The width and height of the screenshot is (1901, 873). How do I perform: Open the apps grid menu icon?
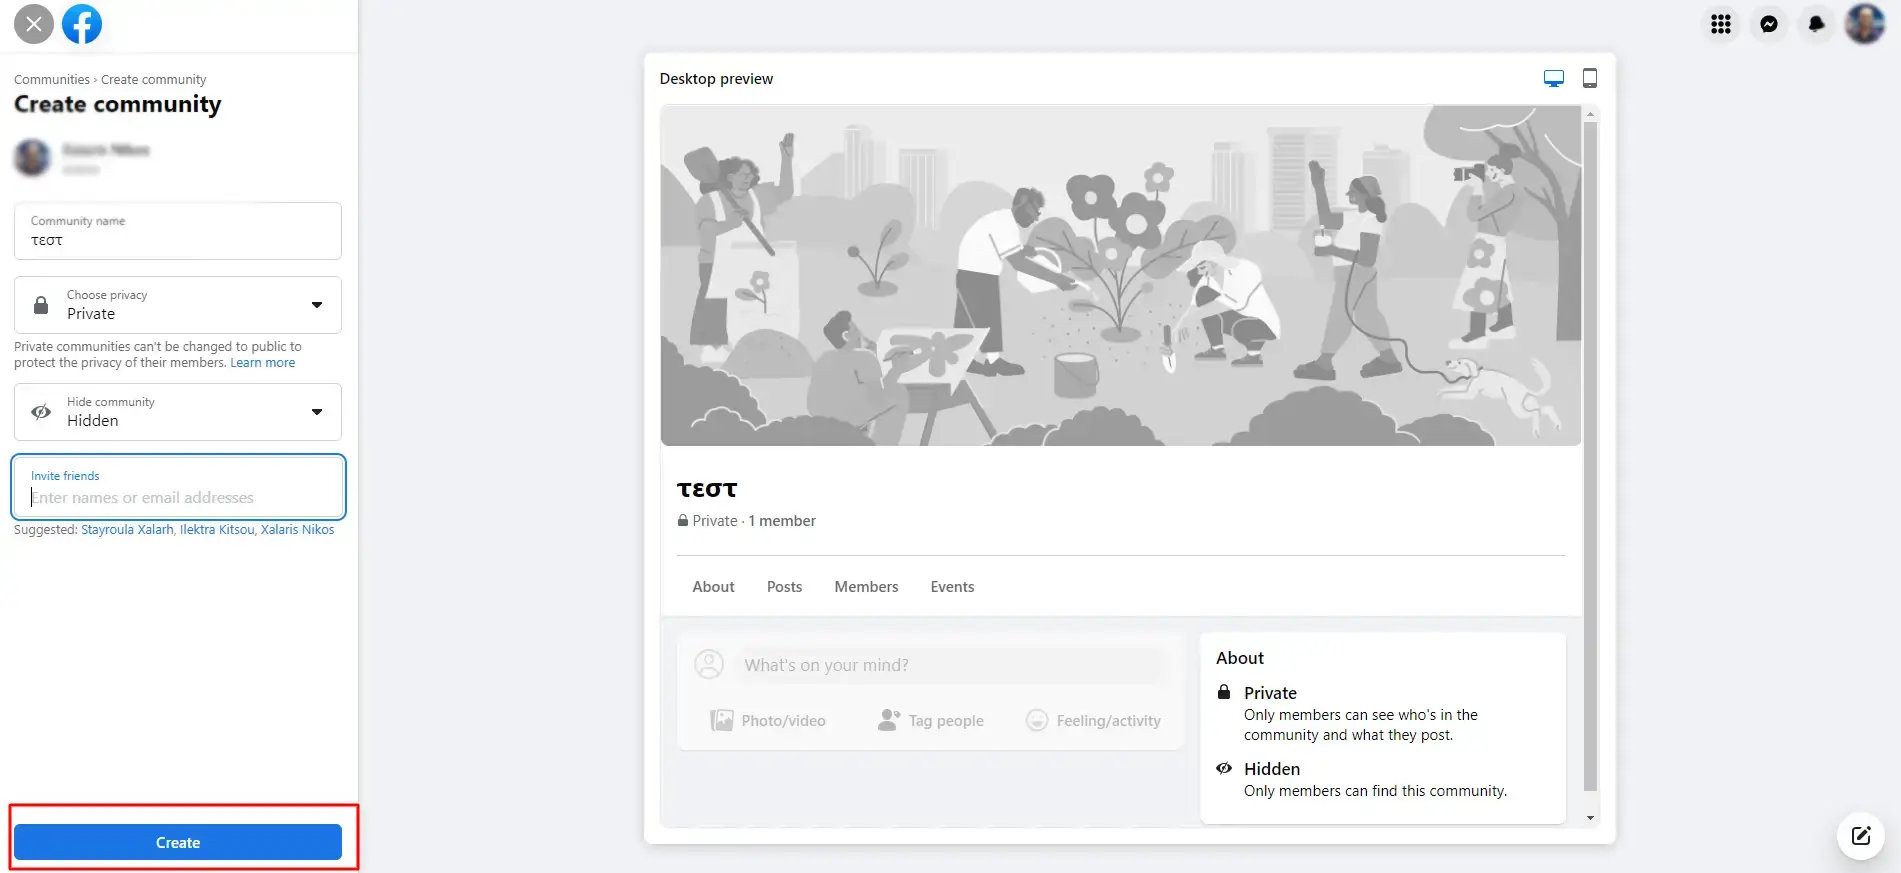click(x=1721, y=24)
